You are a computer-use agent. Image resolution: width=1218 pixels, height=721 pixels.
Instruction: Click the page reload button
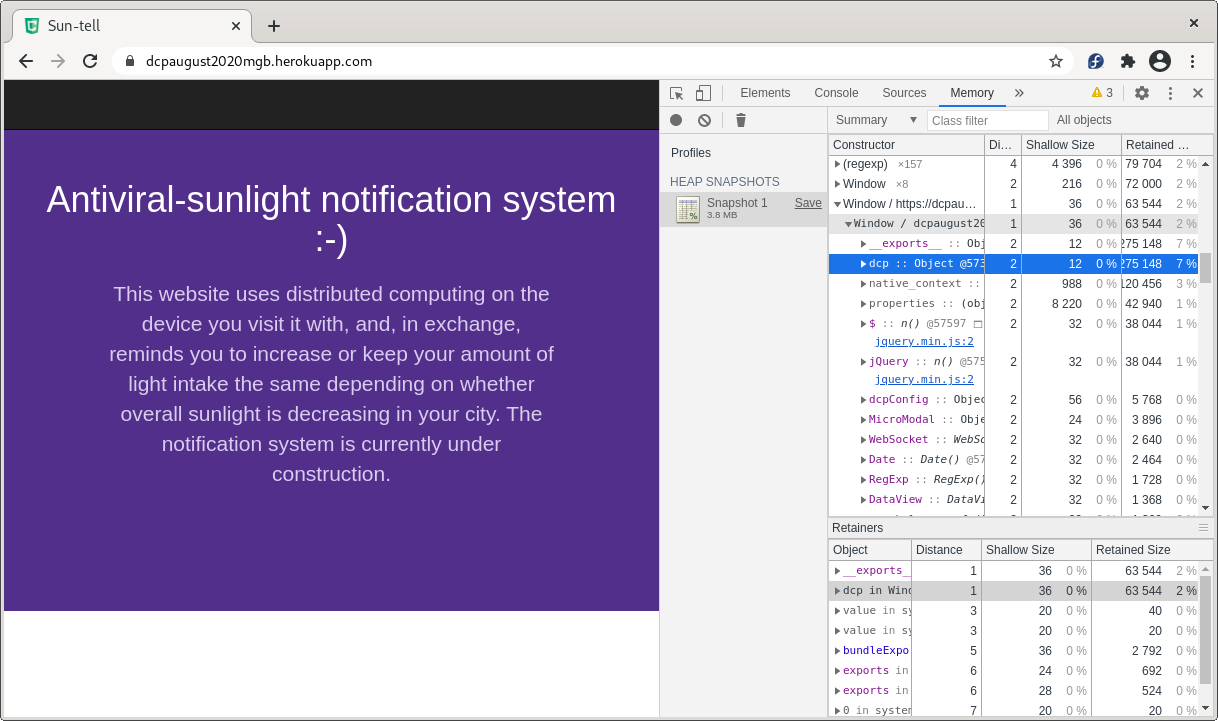tap(90, 61)
